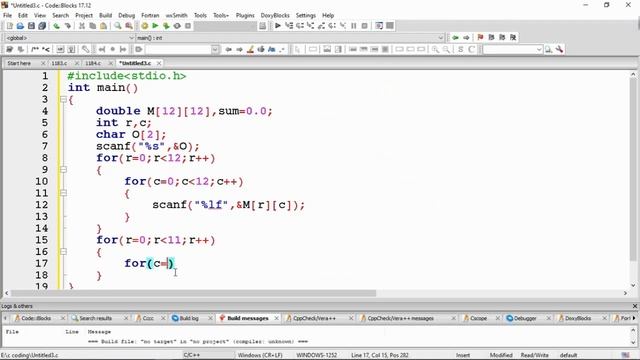
Task: Open the Settings menu
Action: click(x=306, y=15)
